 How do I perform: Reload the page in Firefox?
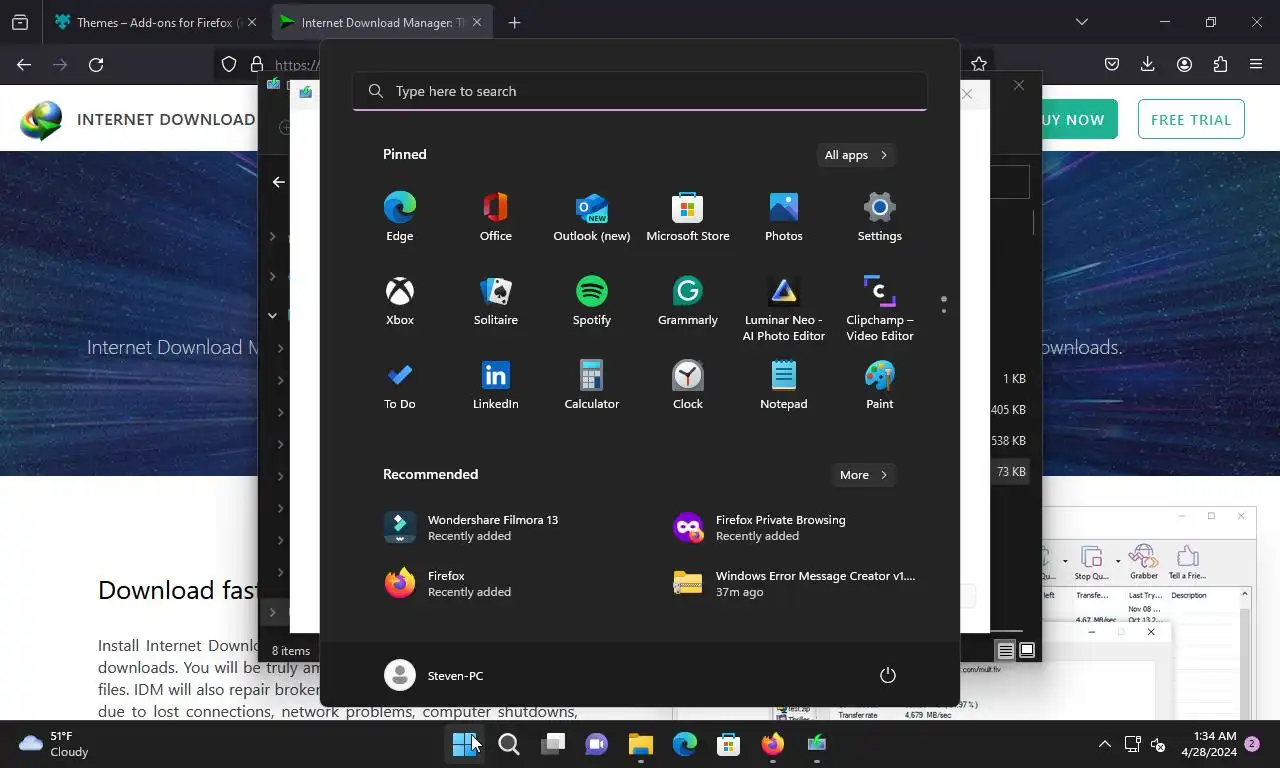96,64
